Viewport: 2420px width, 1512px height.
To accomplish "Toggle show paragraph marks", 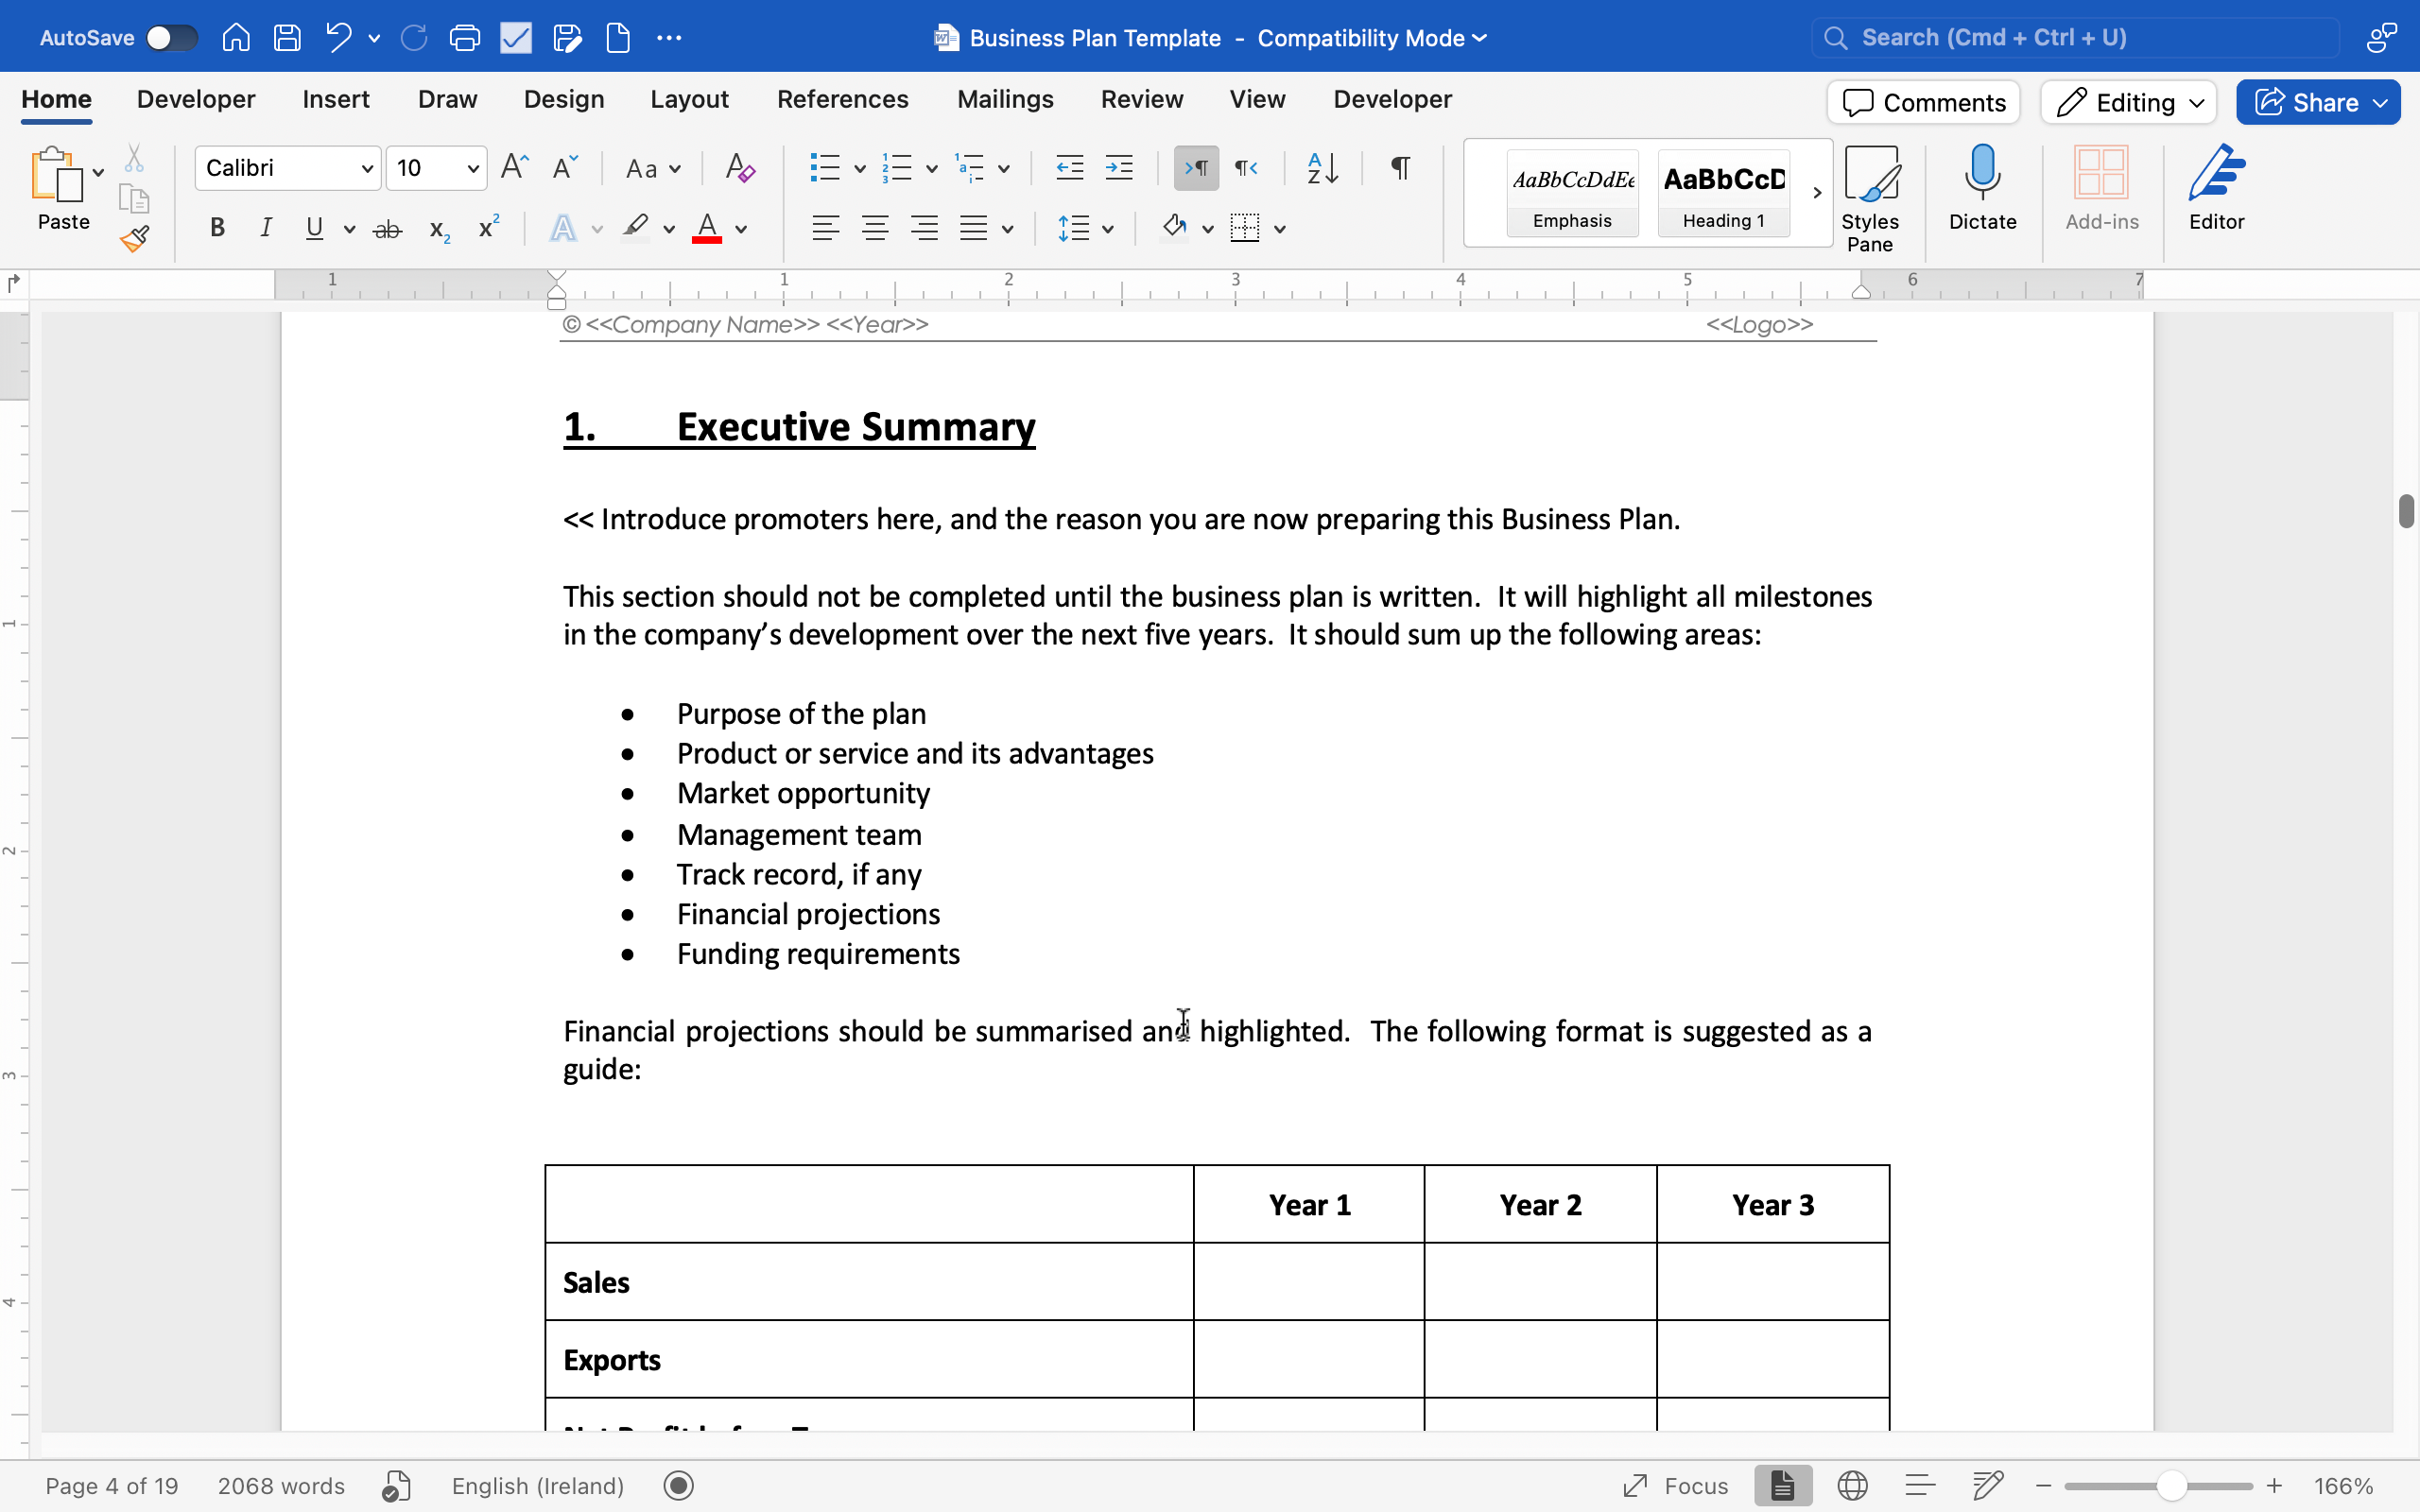I will pyautogui.click(x=1400, y=168).
